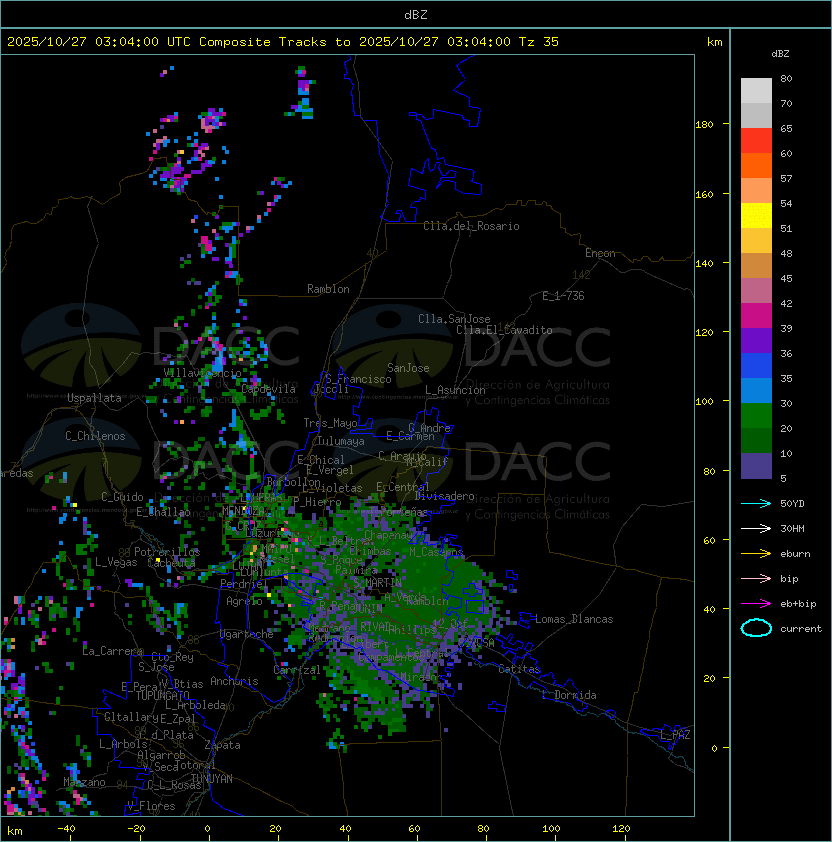Click the -40 horizontal axis tick label
The height and width of the screenshot is (842, 832).
(x=66, y=829)
